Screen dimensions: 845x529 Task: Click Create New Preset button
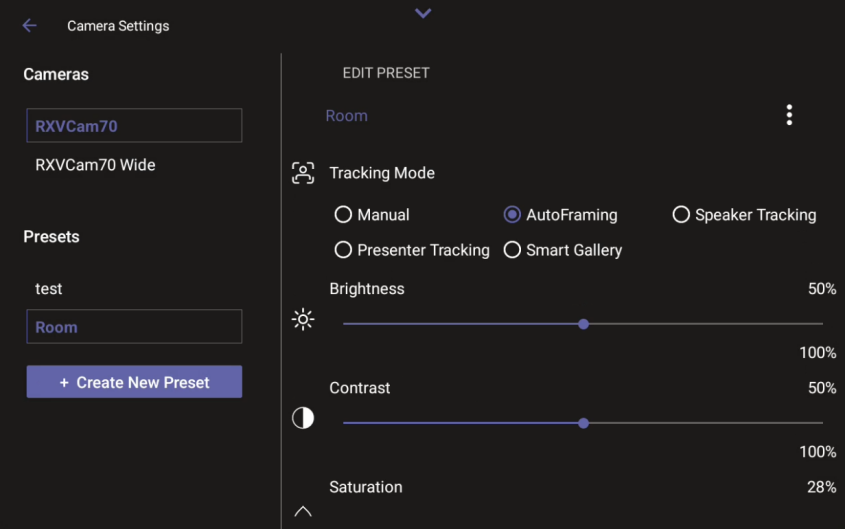point(134,382)
